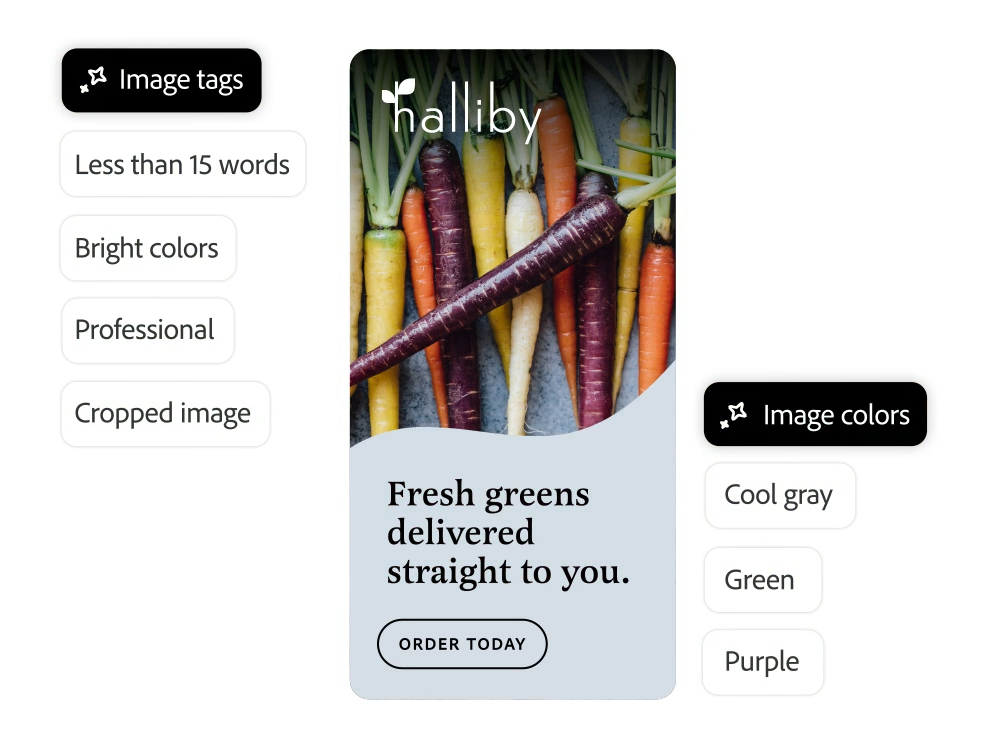The image size is (1000, 750).
Task: Enable the "Professional" tag chip
Action: (146, 330)
